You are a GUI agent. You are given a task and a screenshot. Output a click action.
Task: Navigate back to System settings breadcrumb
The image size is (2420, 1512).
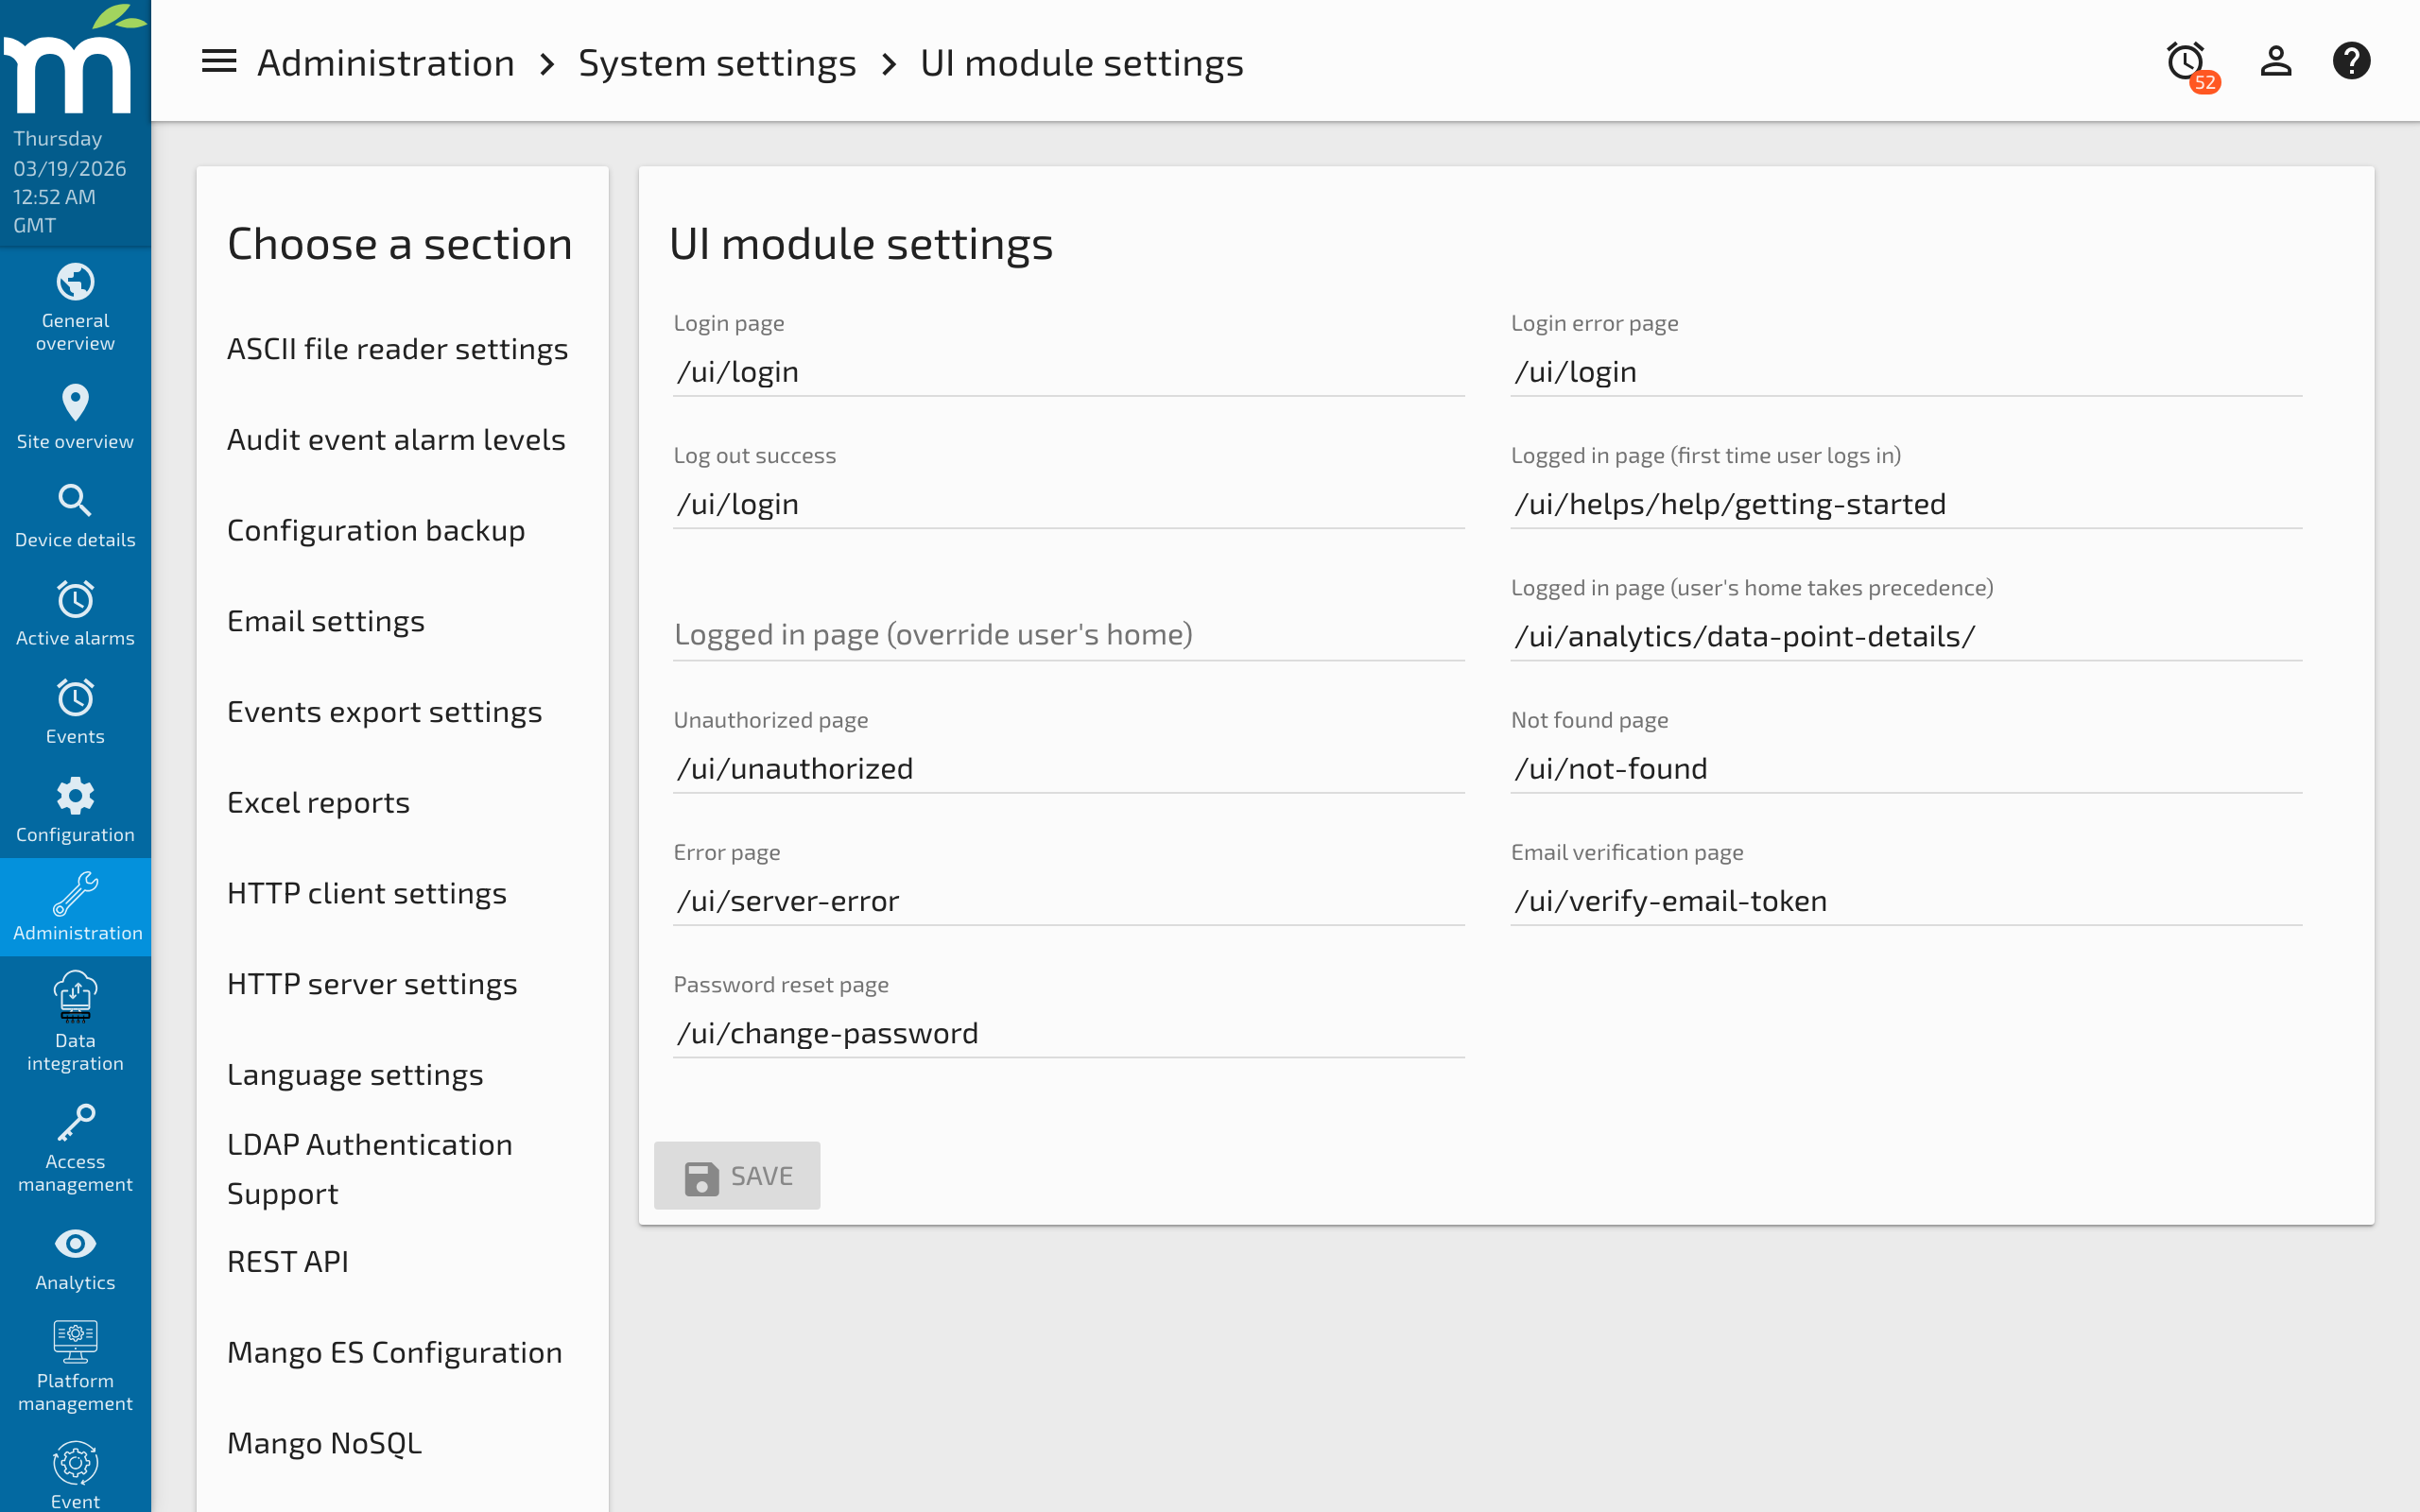pyautogui.click(x=717, y=62)
